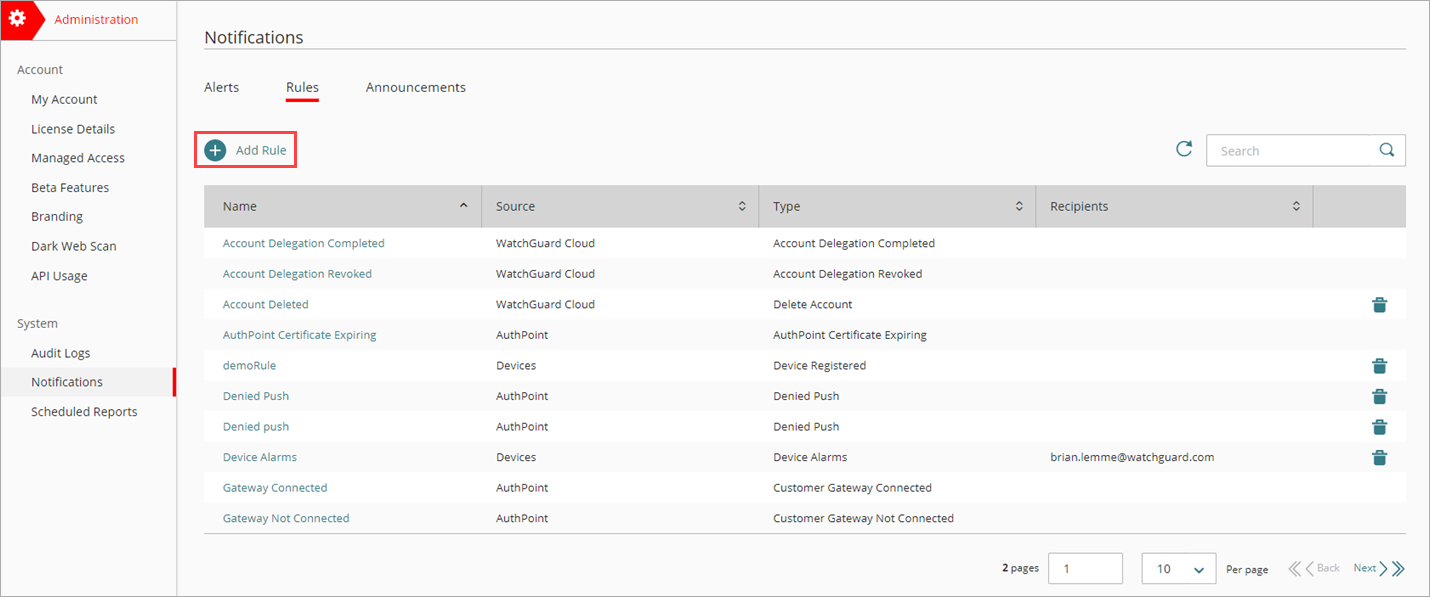Delete Device Alarms with its trash icon
Viewport: 1430px width, 597px height.
1380,457
